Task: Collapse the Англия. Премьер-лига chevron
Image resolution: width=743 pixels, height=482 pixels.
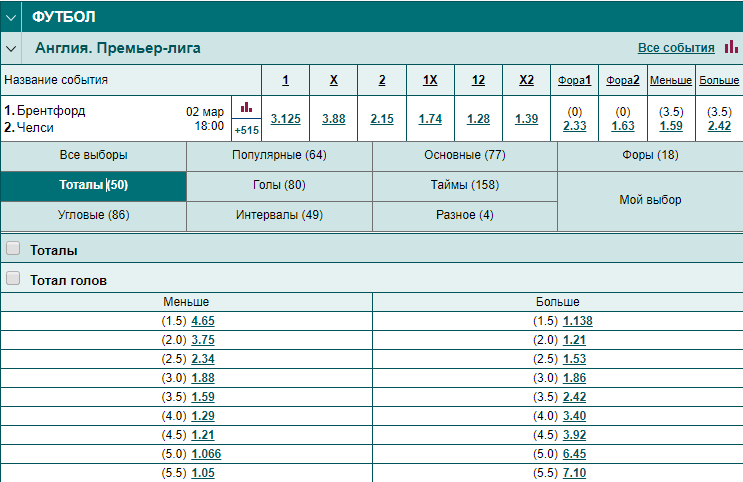Action: [11, 48]
